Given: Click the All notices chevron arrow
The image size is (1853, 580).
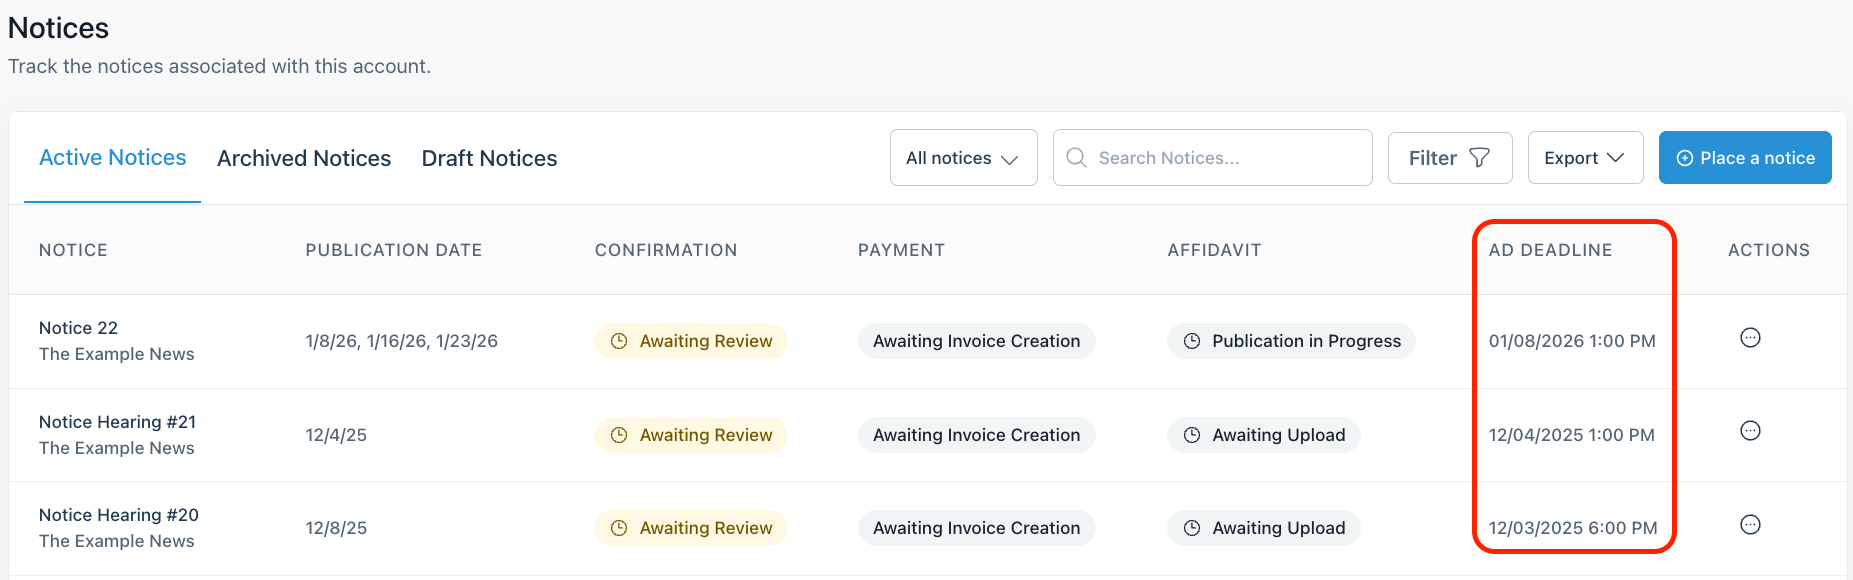Looking at the screenshot, I should [x=1010, y=159].
